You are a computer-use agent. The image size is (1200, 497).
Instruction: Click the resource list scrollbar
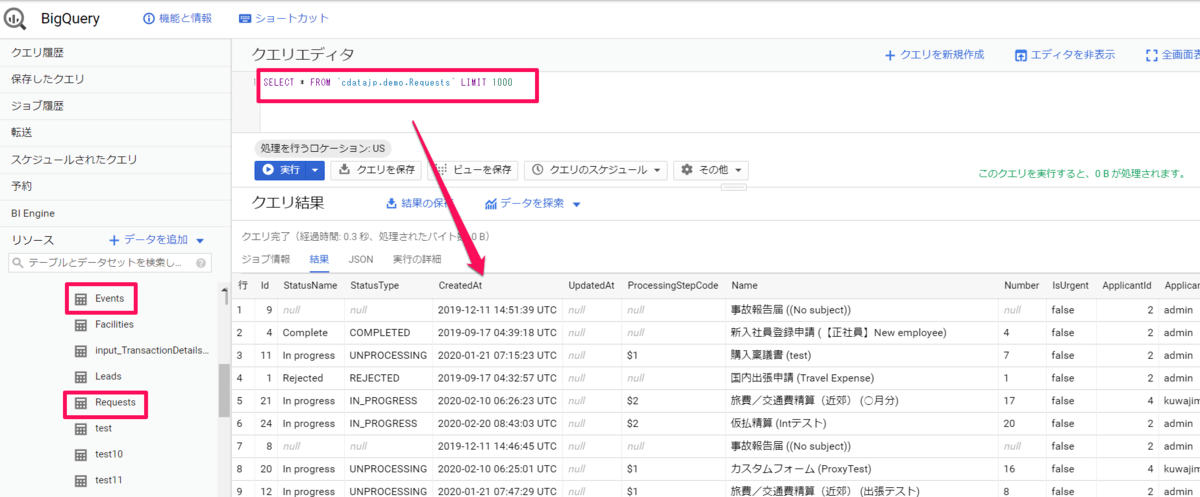point(224,390)
